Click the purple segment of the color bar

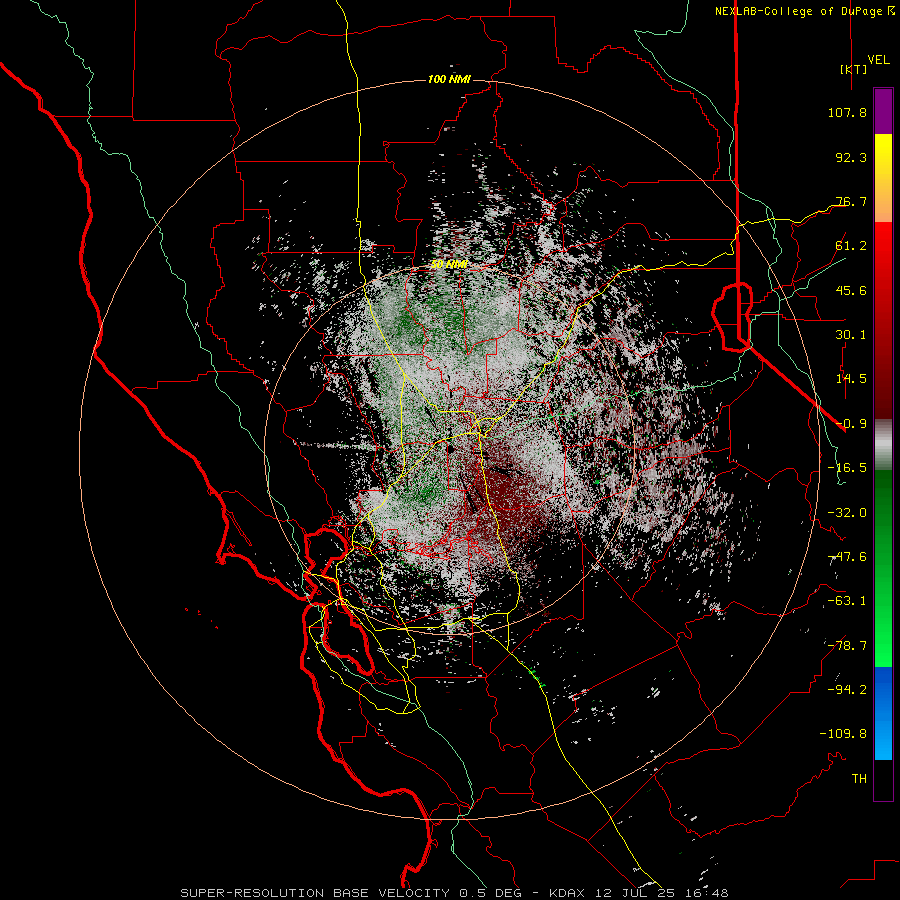coord(883,111)
